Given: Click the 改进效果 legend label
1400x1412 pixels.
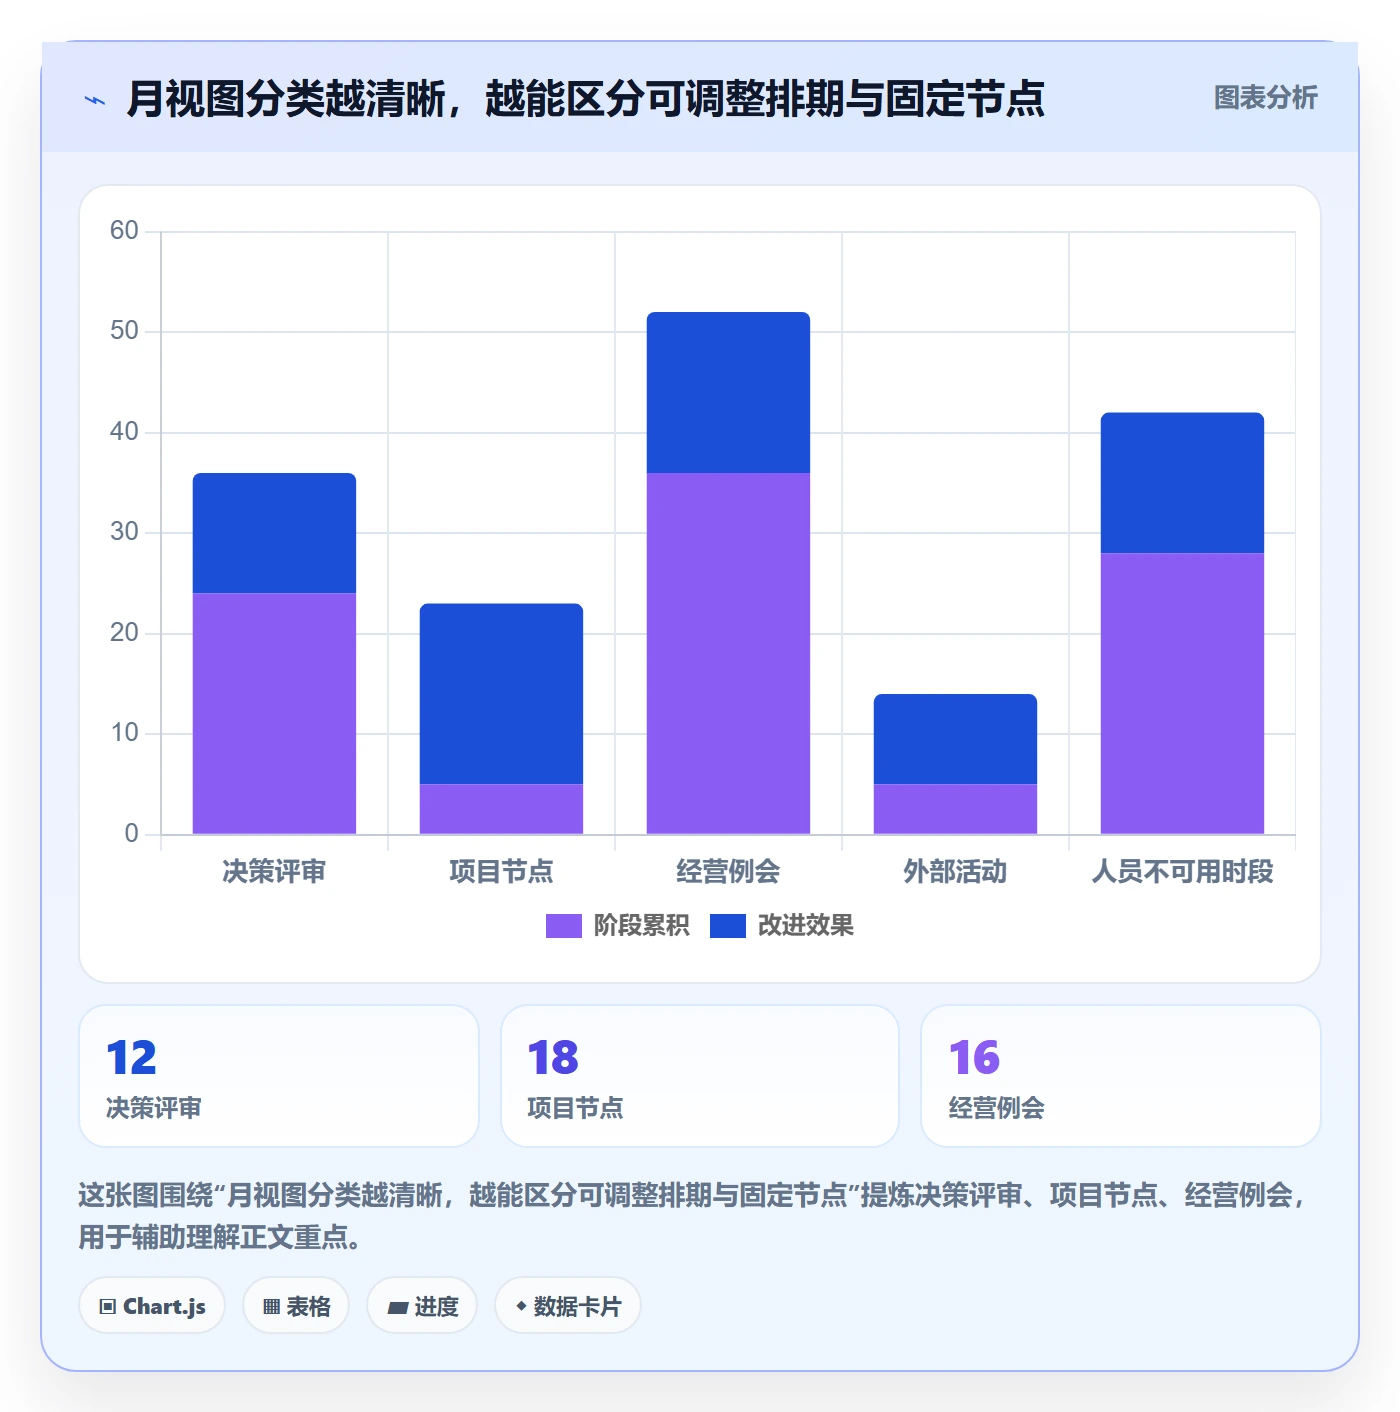Looking at the screenshot, I should [x=805, y=926].
